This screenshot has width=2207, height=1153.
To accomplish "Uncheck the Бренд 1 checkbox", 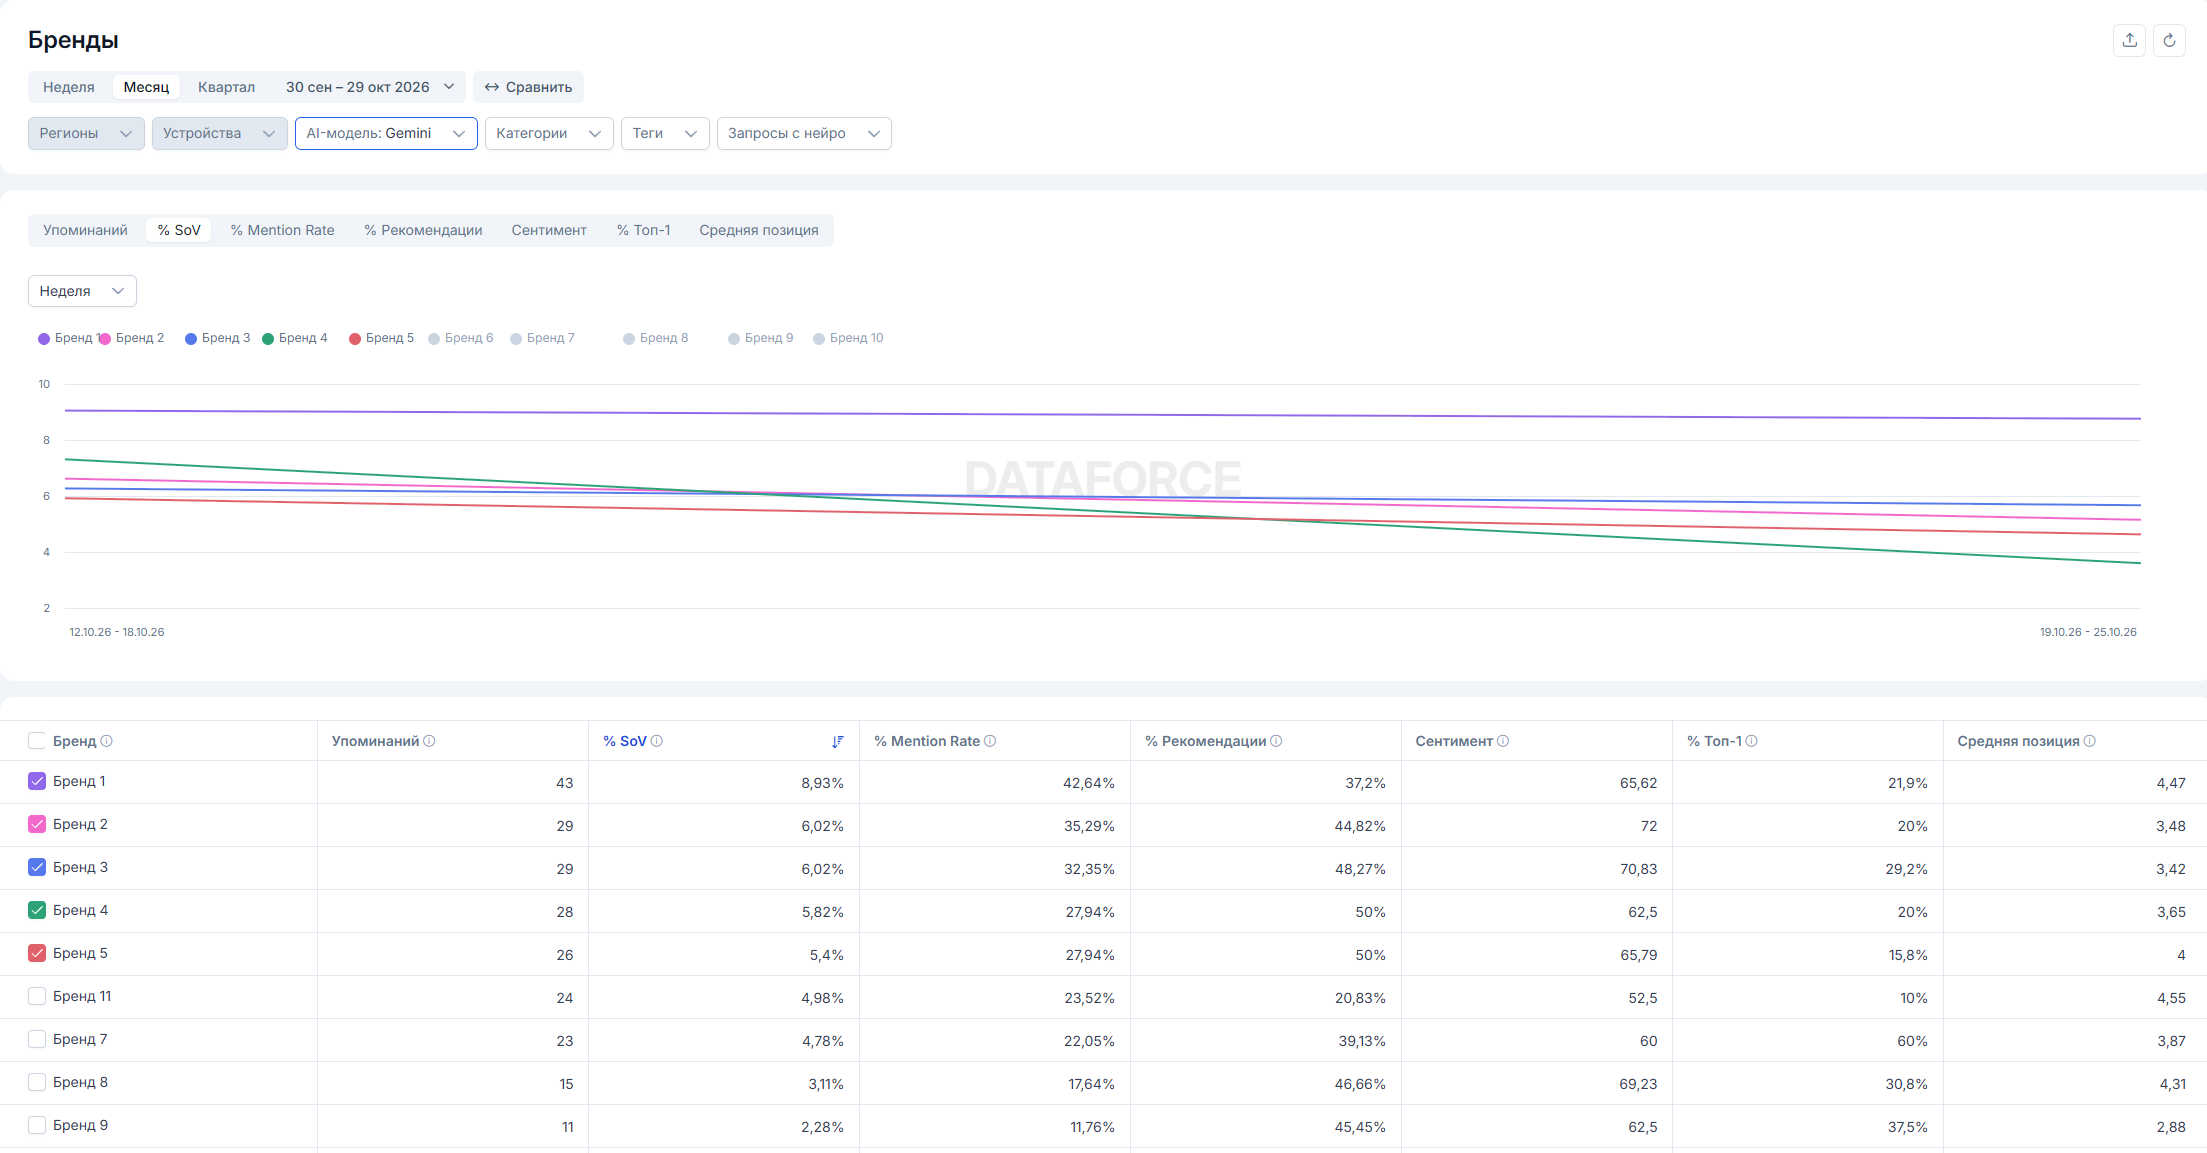I will [37, 781].
